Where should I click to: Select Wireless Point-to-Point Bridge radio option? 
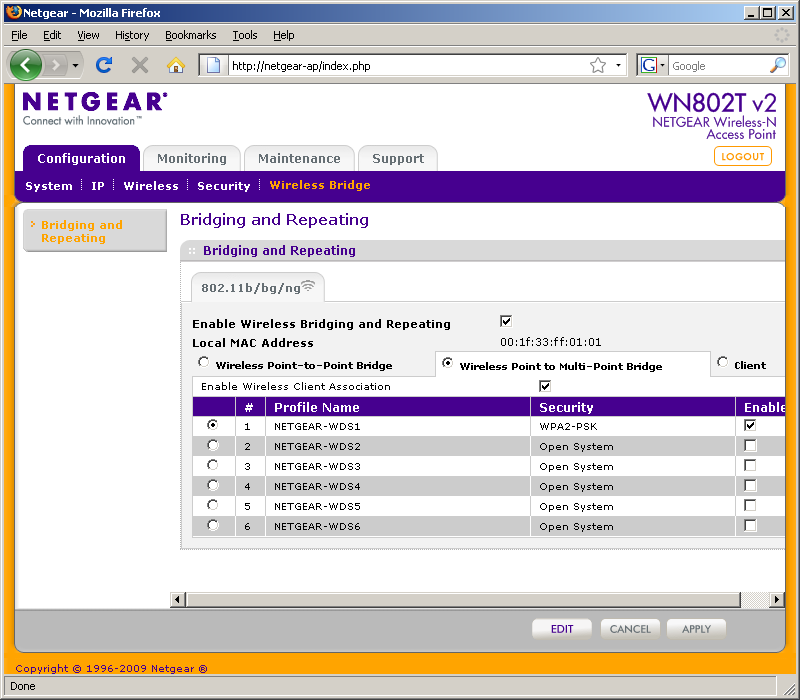[x=204, y=364]
